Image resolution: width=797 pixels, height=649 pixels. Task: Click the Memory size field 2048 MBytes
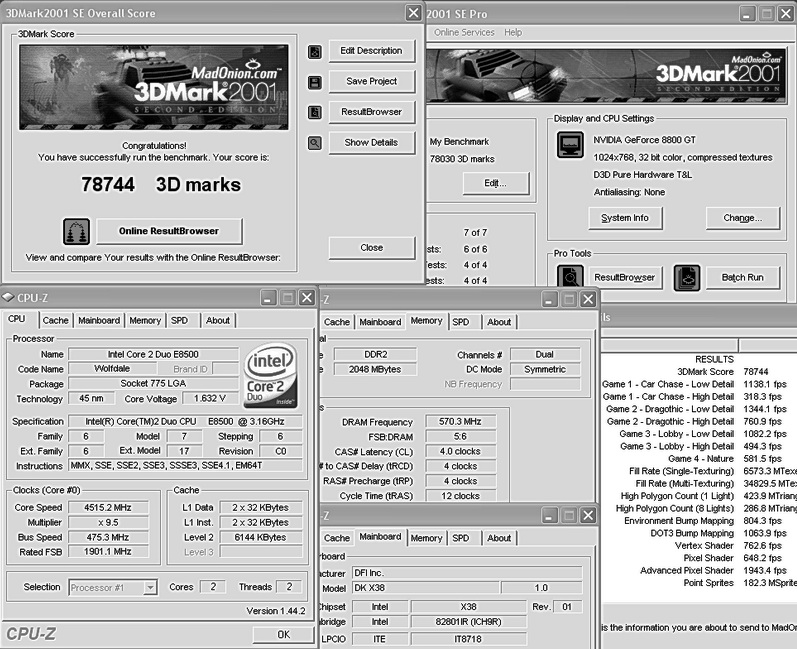pyautogui.click(x=375, y=369)
